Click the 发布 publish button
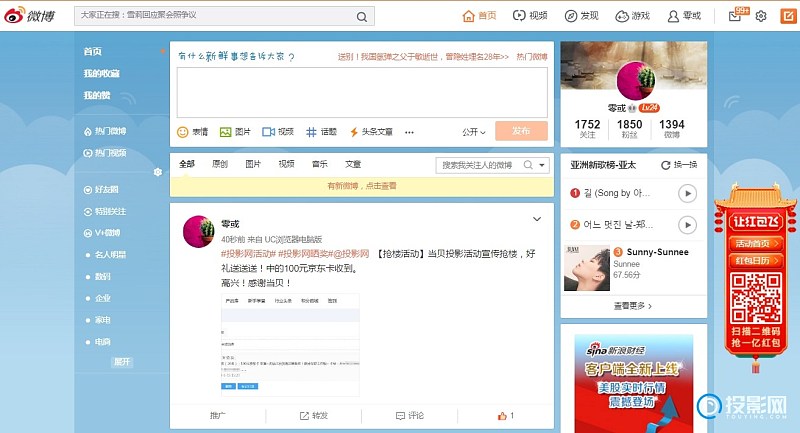 coord(521,131)
